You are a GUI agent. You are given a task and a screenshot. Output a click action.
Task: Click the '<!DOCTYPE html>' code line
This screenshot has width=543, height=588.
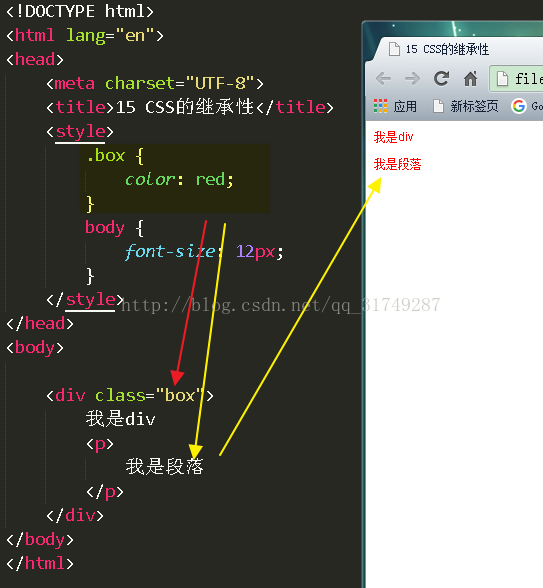pos(80,11)
